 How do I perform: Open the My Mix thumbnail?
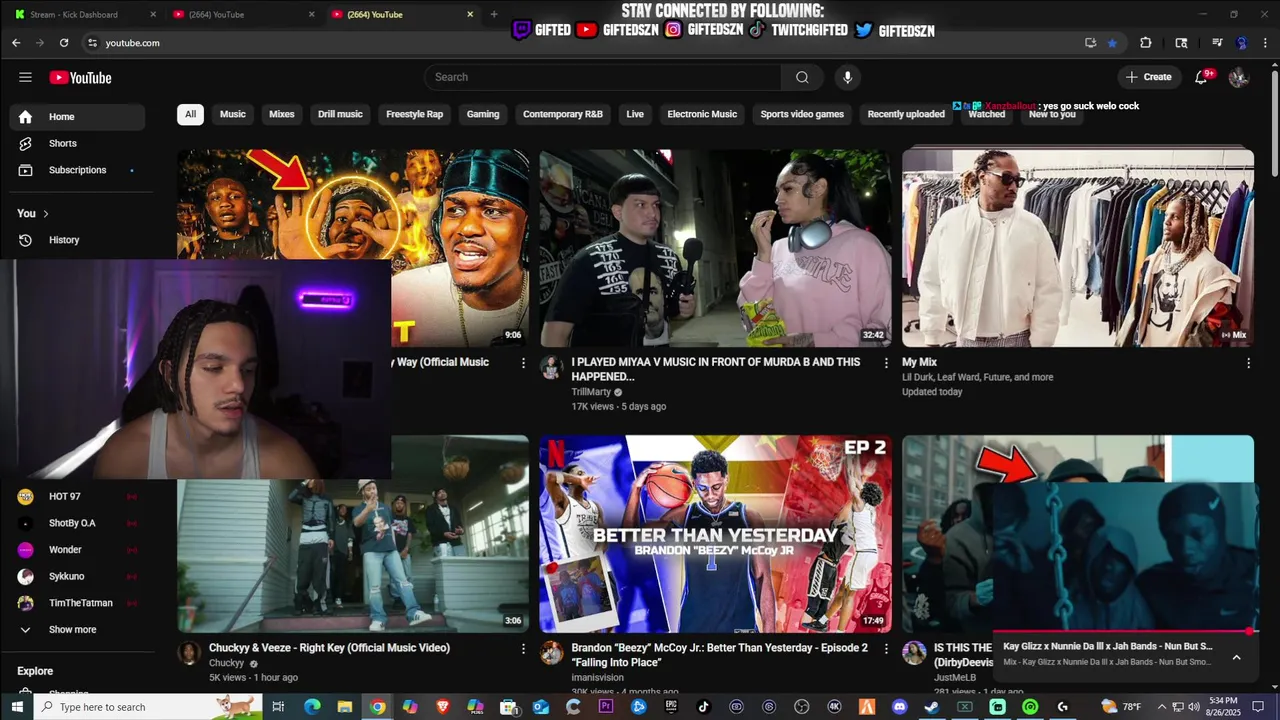[x=1078, y=248]
